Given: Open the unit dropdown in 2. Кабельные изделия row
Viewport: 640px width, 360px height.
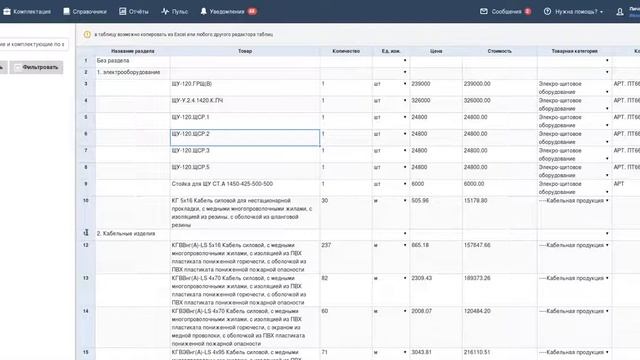Looking at the screenshot, I should [x=405, y=233].
